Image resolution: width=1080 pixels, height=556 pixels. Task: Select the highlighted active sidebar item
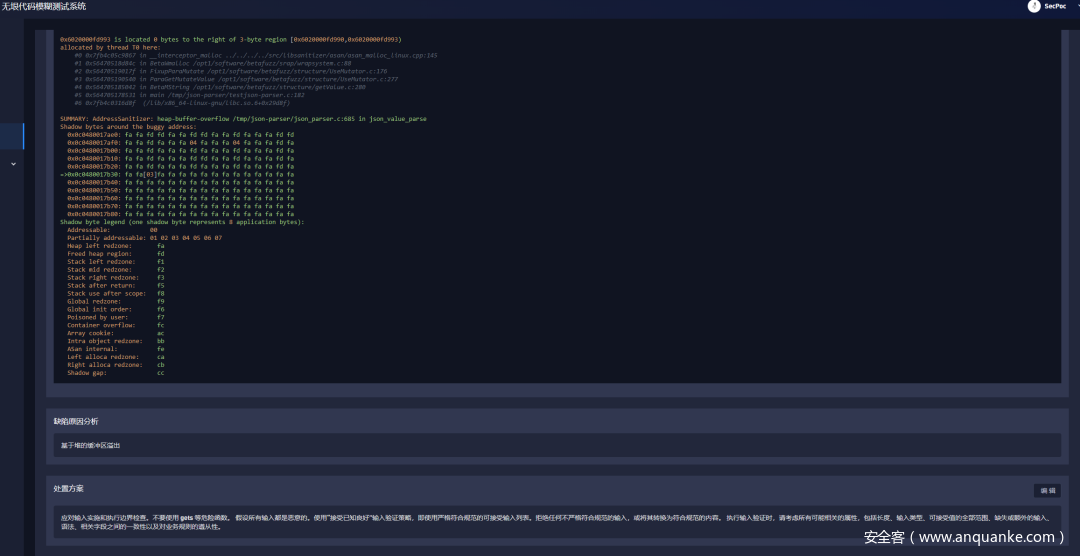pyautogui.click(x=12, y=137)
